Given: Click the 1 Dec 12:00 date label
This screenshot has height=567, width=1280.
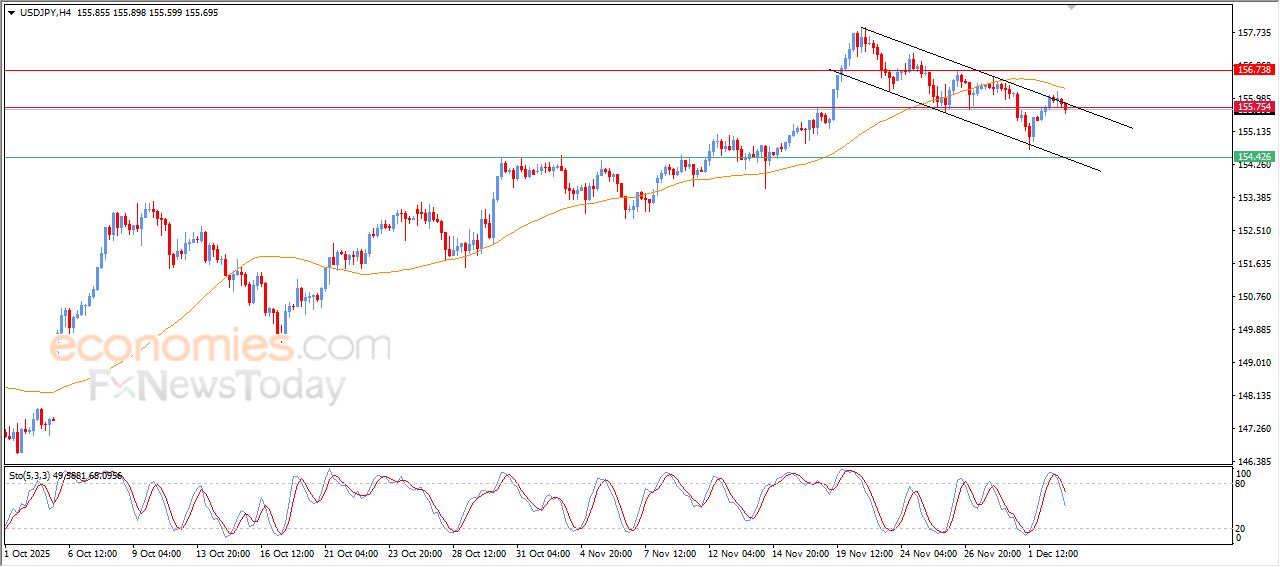Looking at the screenshot, I should (x=1052, y=553).
